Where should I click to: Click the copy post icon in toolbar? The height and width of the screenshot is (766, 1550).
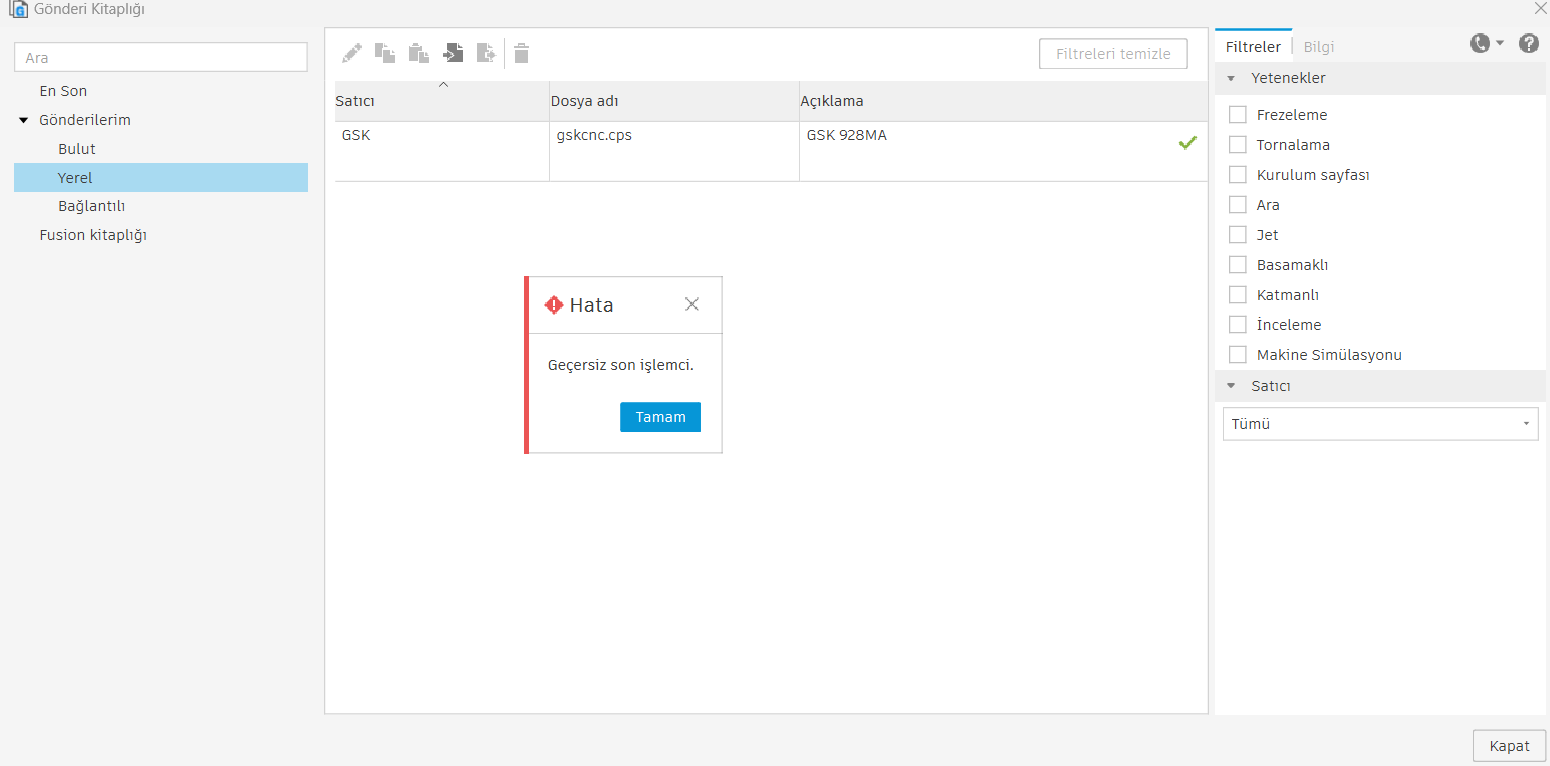385,53
